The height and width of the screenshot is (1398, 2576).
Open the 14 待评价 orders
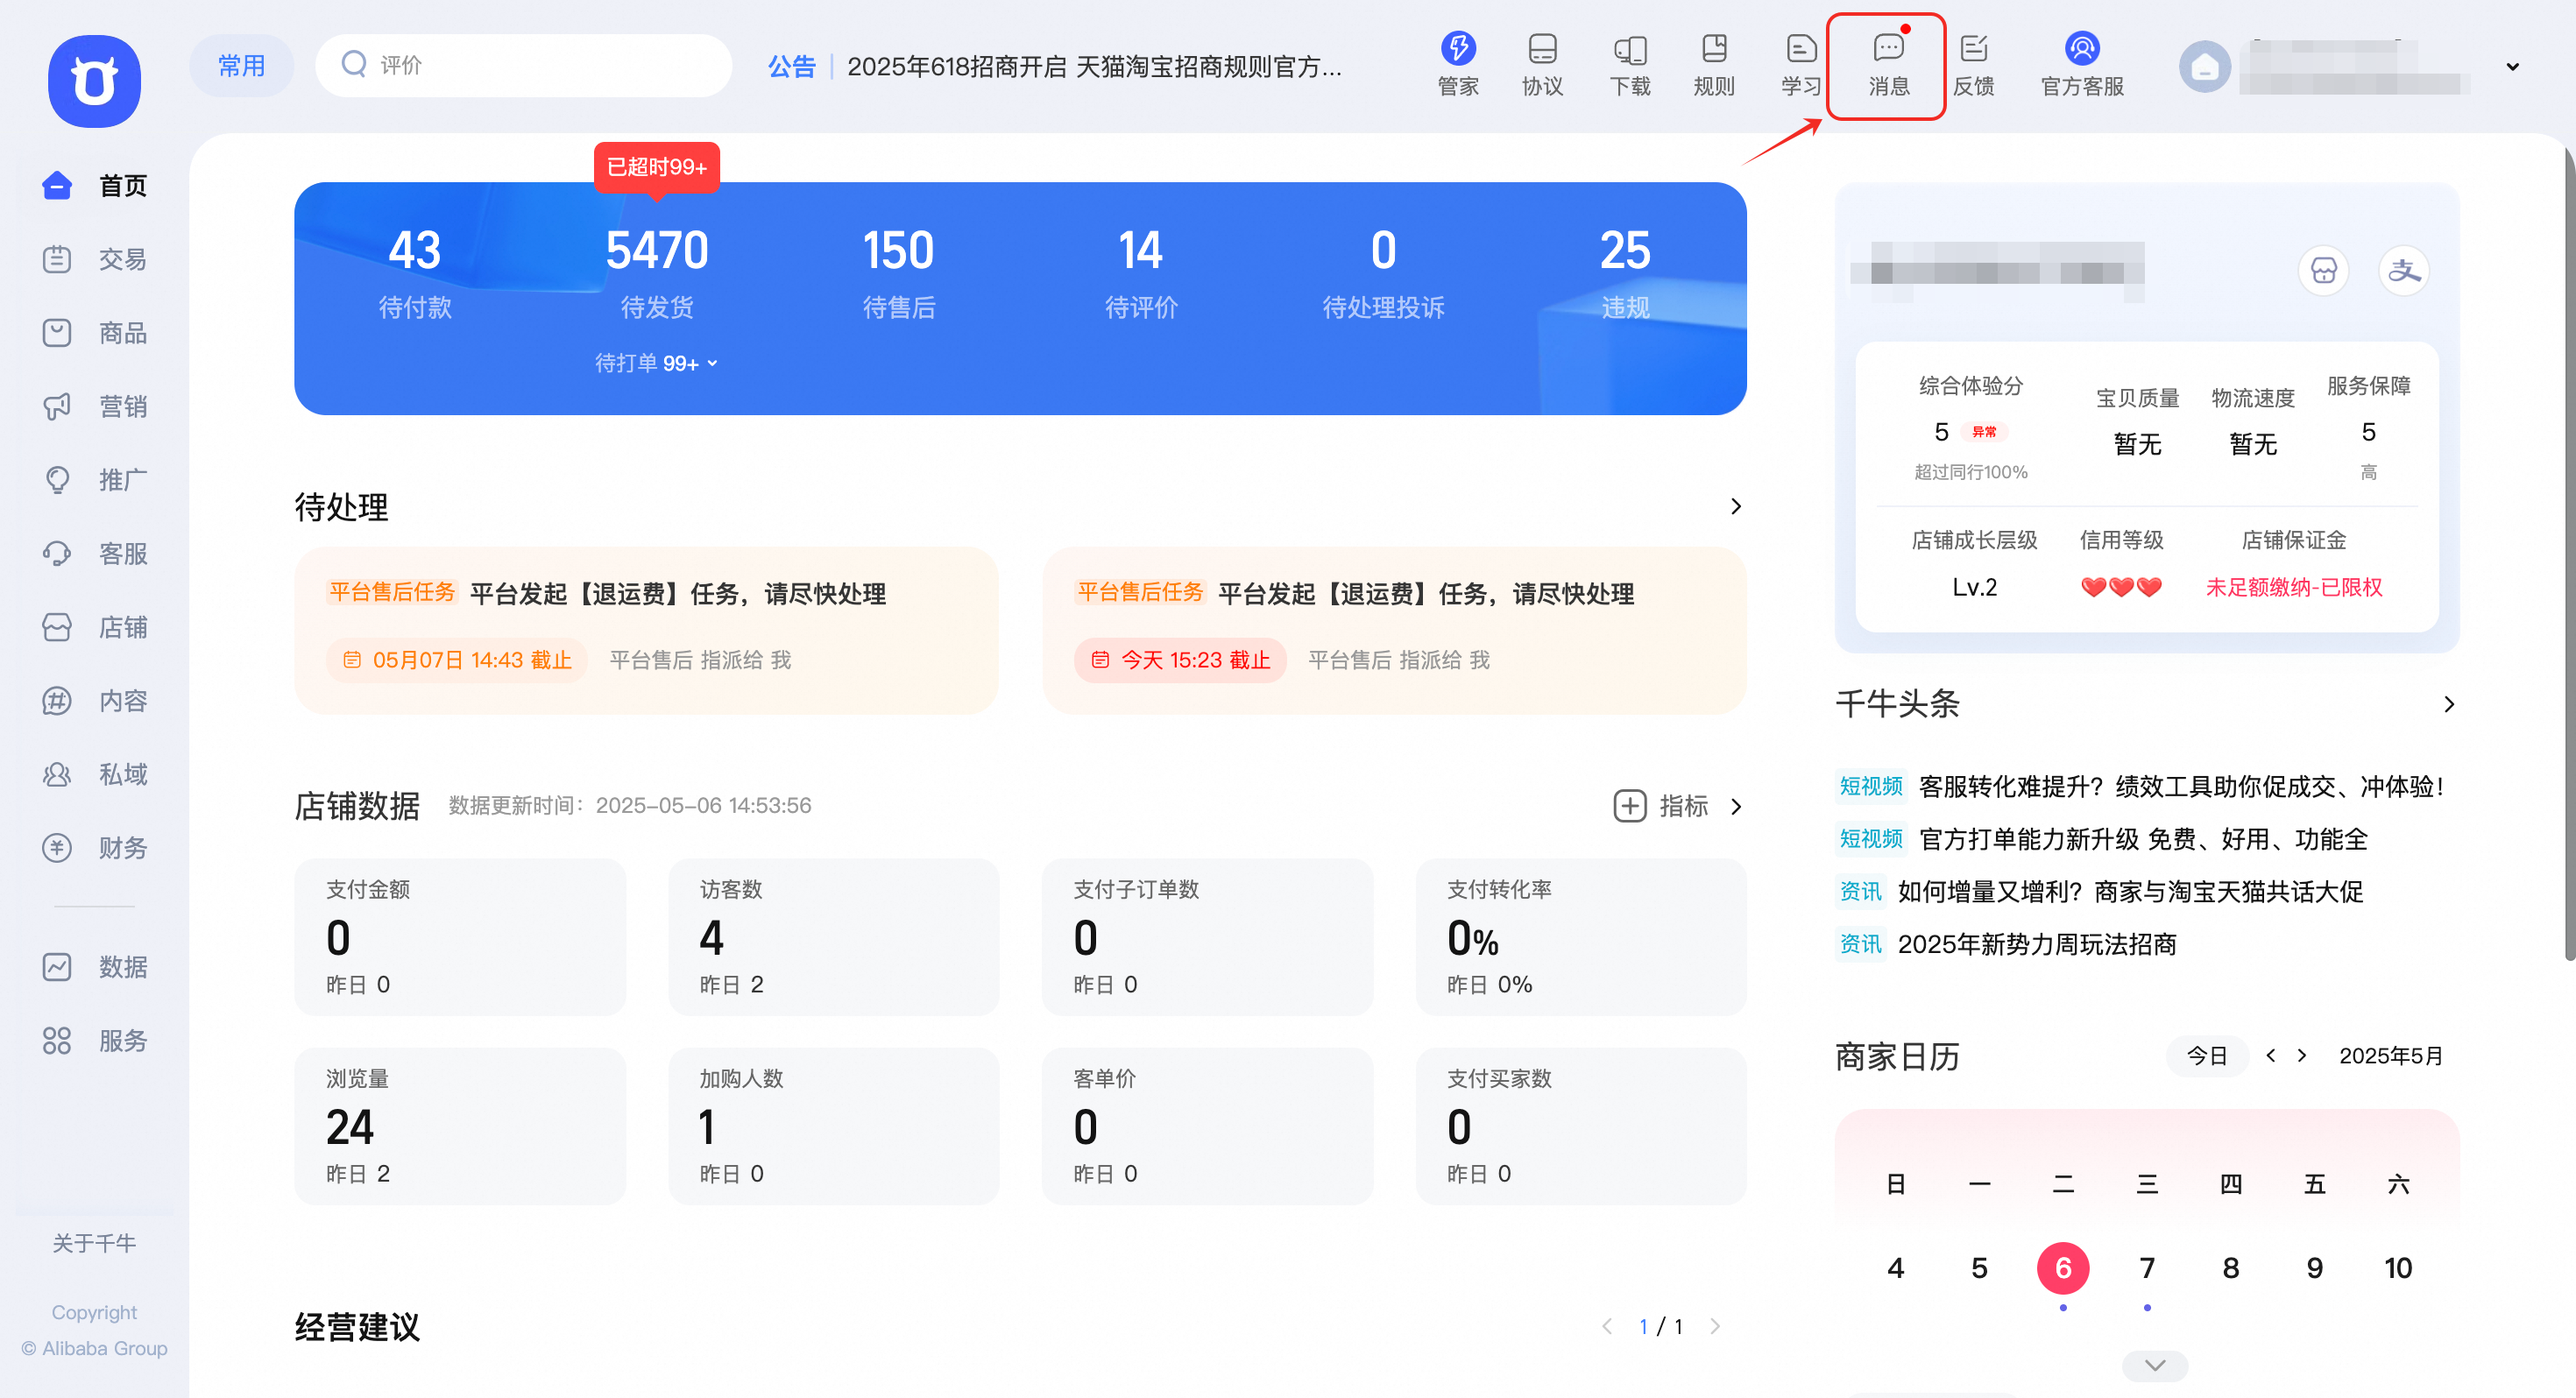tap(1141, 274)
